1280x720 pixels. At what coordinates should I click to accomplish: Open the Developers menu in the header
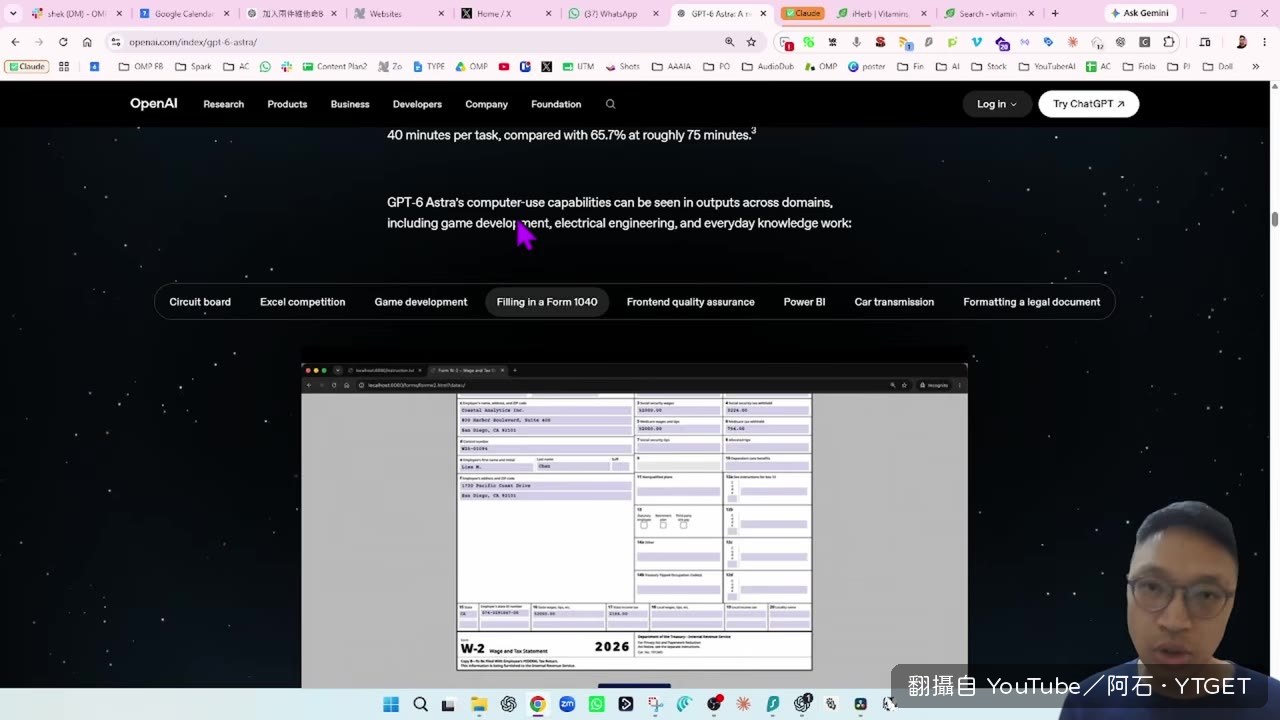(417, 104)
